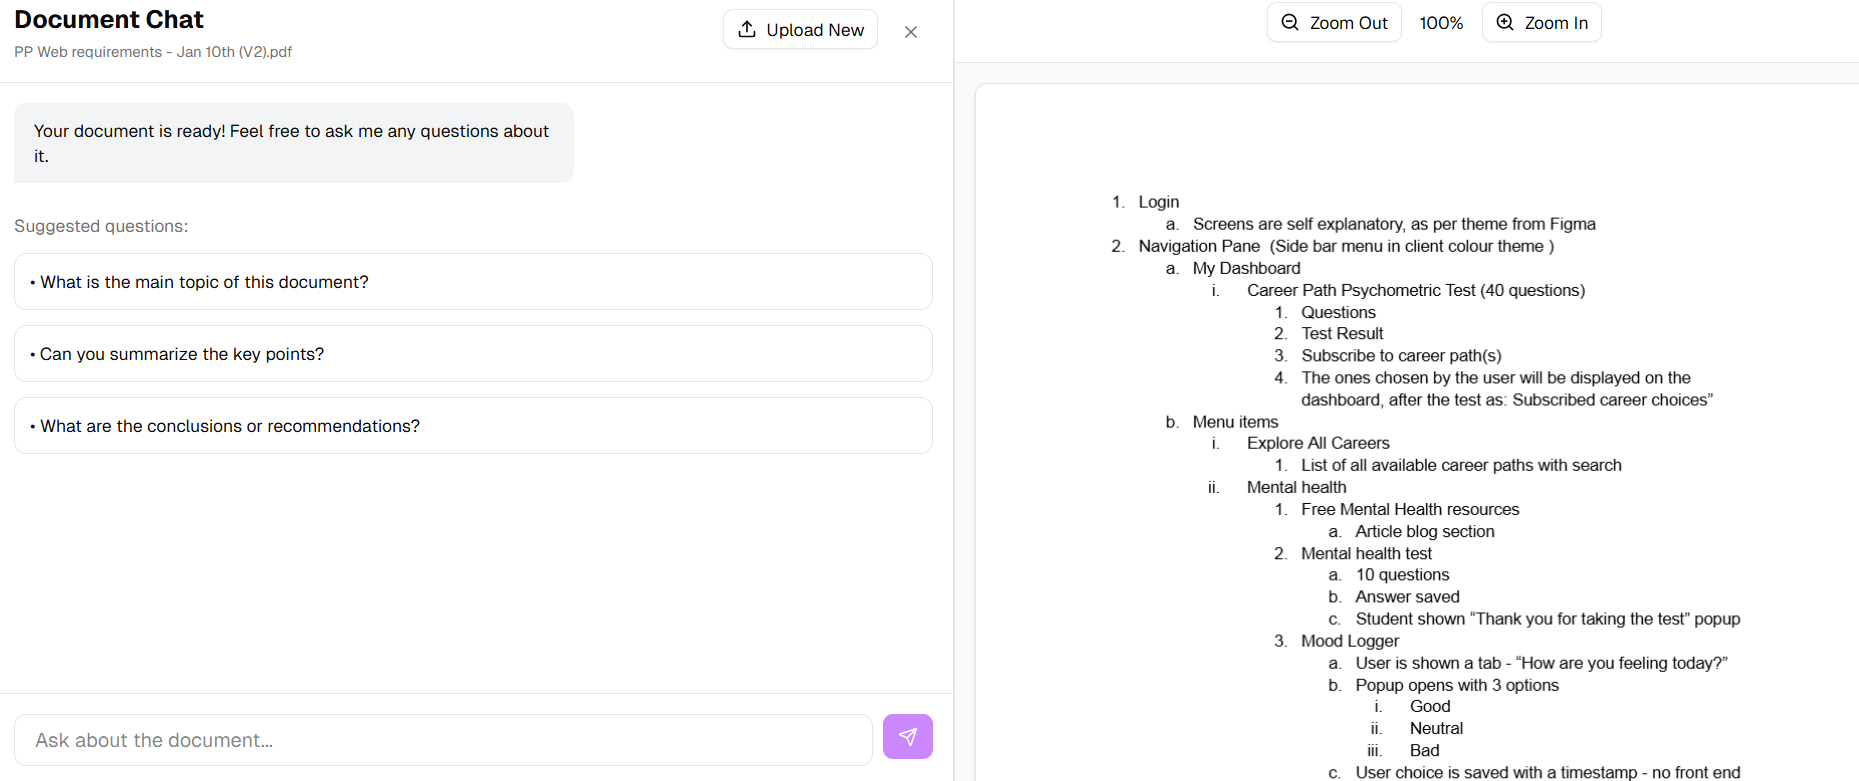Click the 'Document Chat' heading

pos(109,20)
